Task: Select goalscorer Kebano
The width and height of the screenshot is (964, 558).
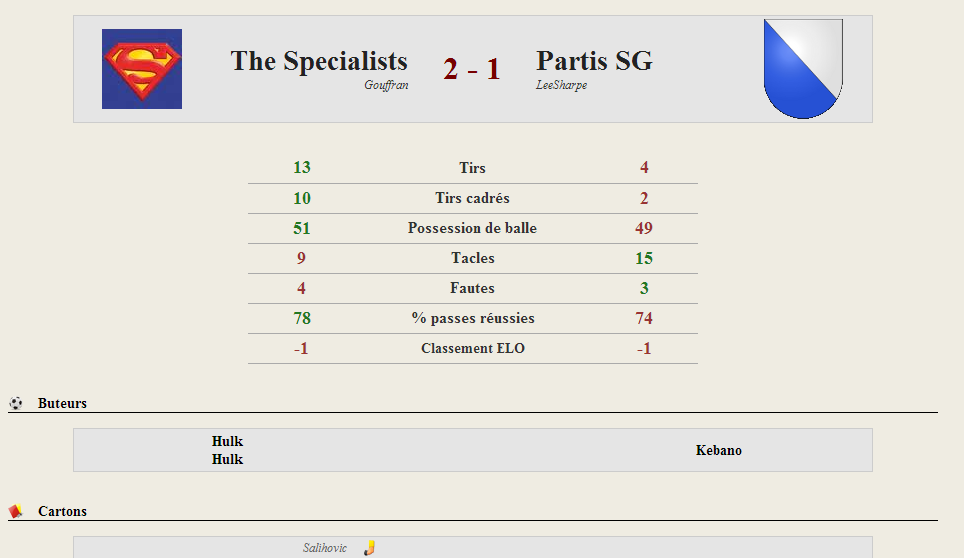Action: coord(719,450)
